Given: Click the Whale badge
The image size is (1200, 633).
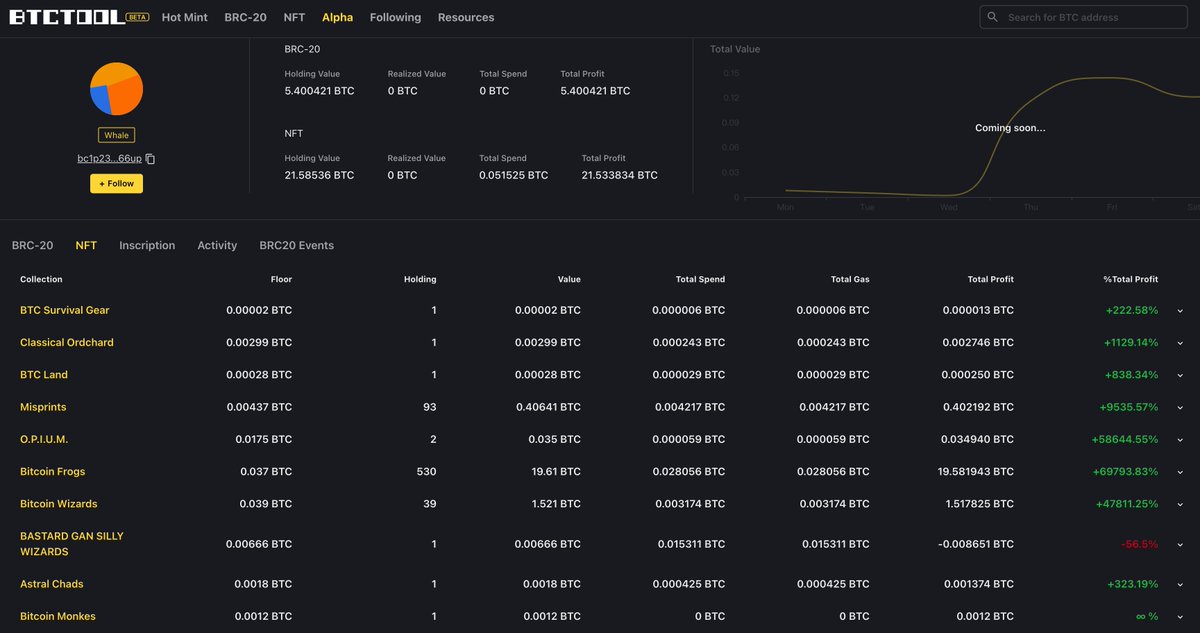Looking at the screenshot, I should (x=116, y=135).
